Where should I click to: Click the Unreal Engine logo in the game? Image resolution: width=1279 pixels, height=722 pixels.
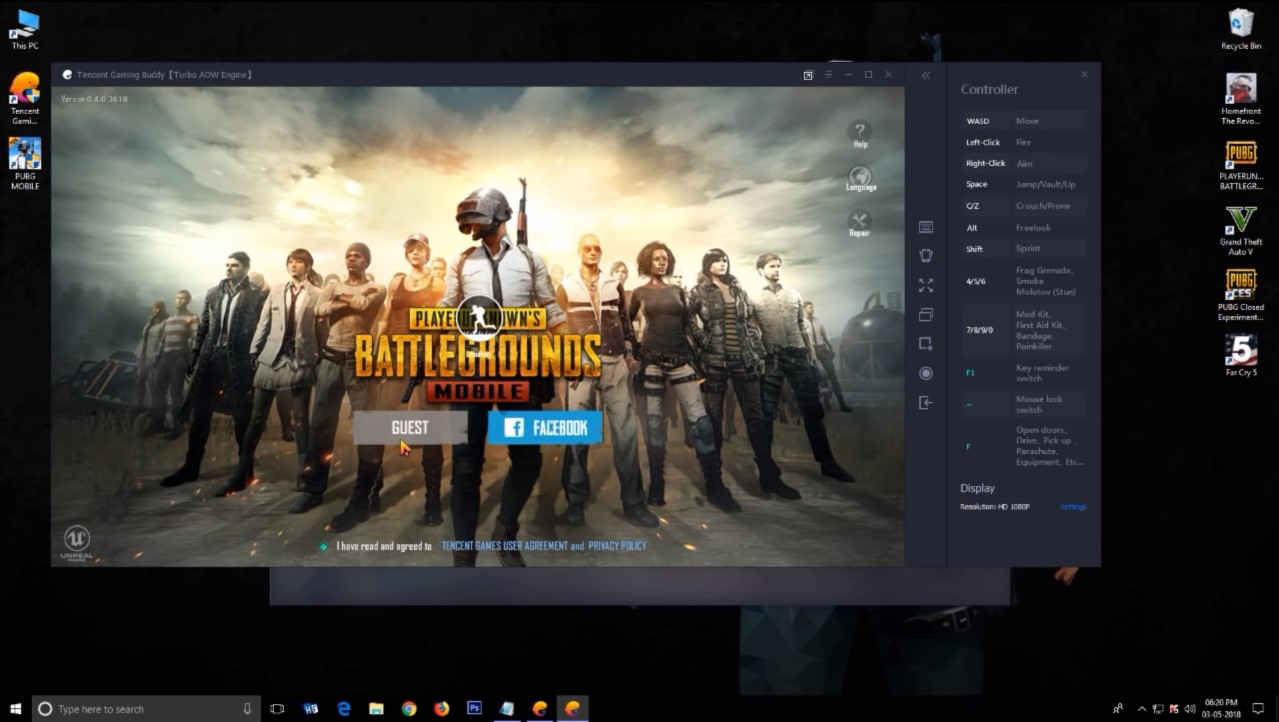77,541
